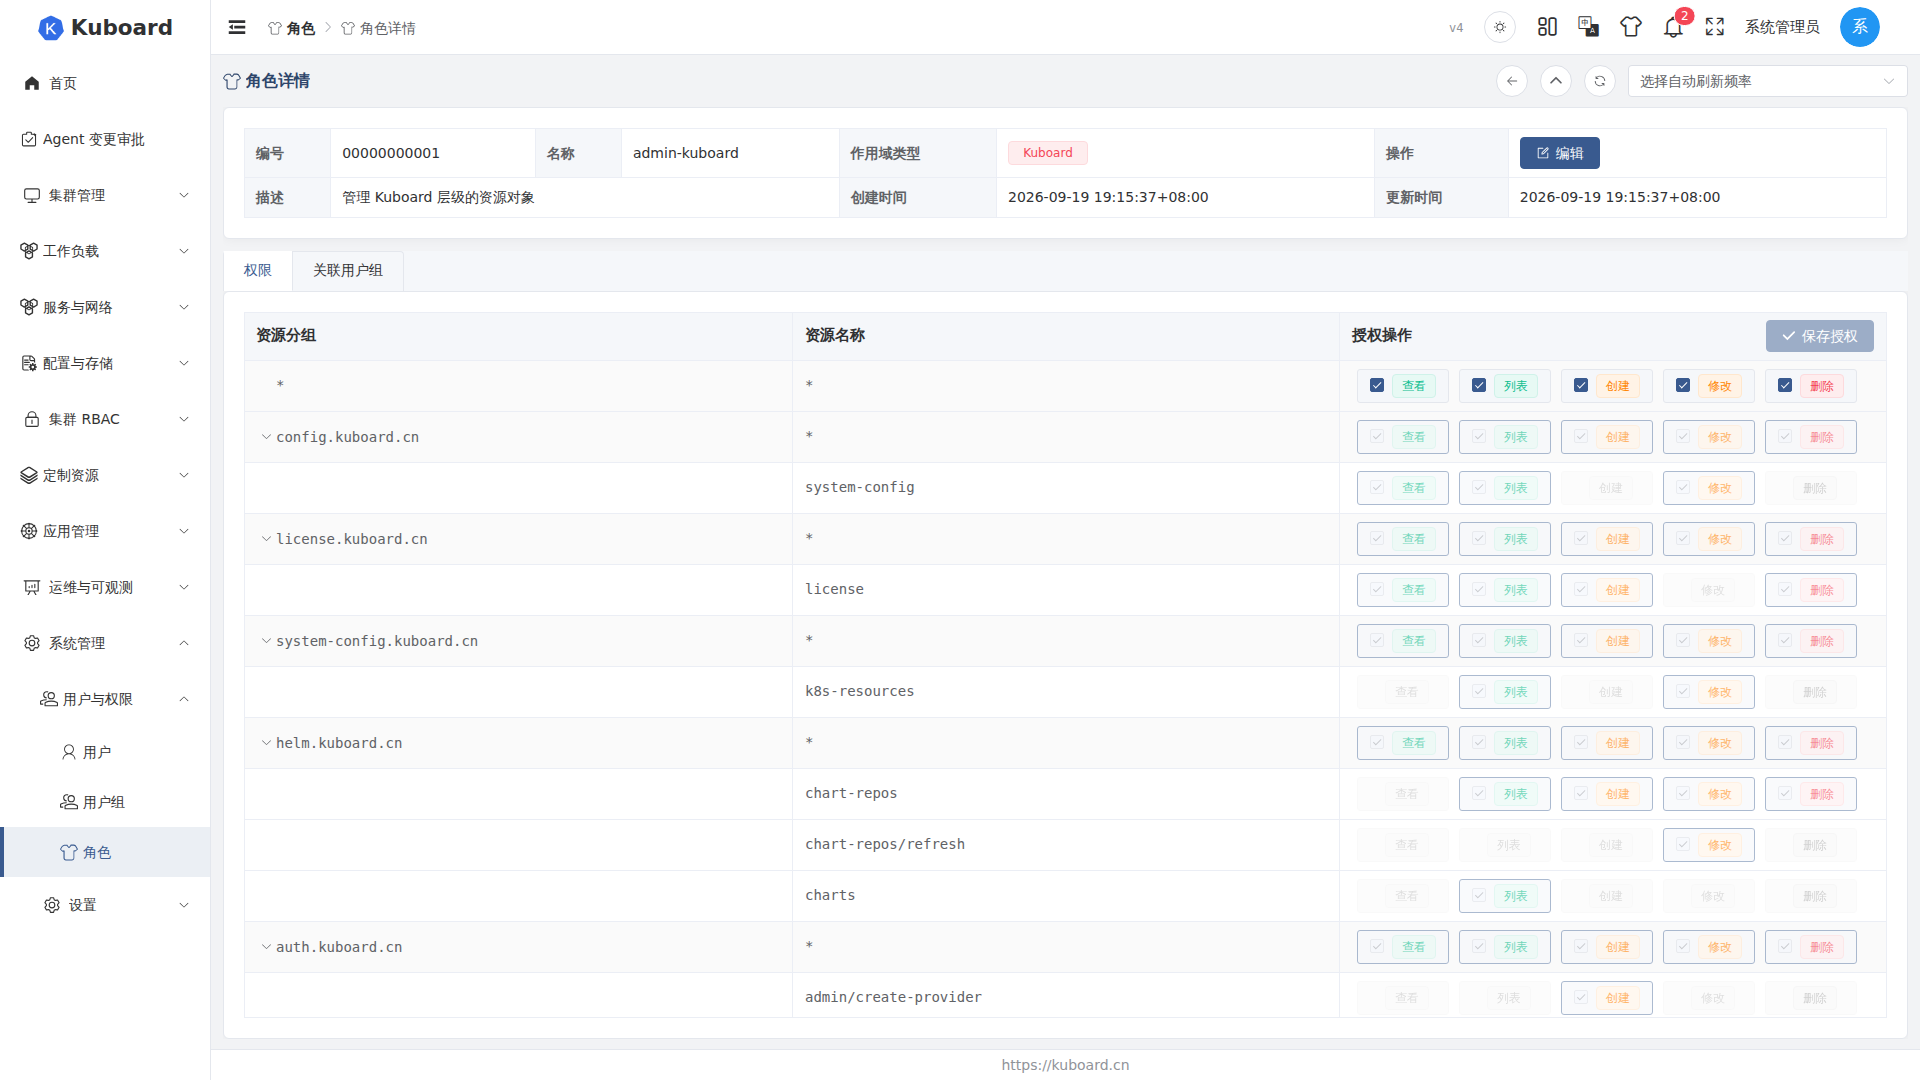This screenshot has height=1080, width=1920.
Task: Expand the 集群管理 sidebar menu
Action: coord(105,195)
